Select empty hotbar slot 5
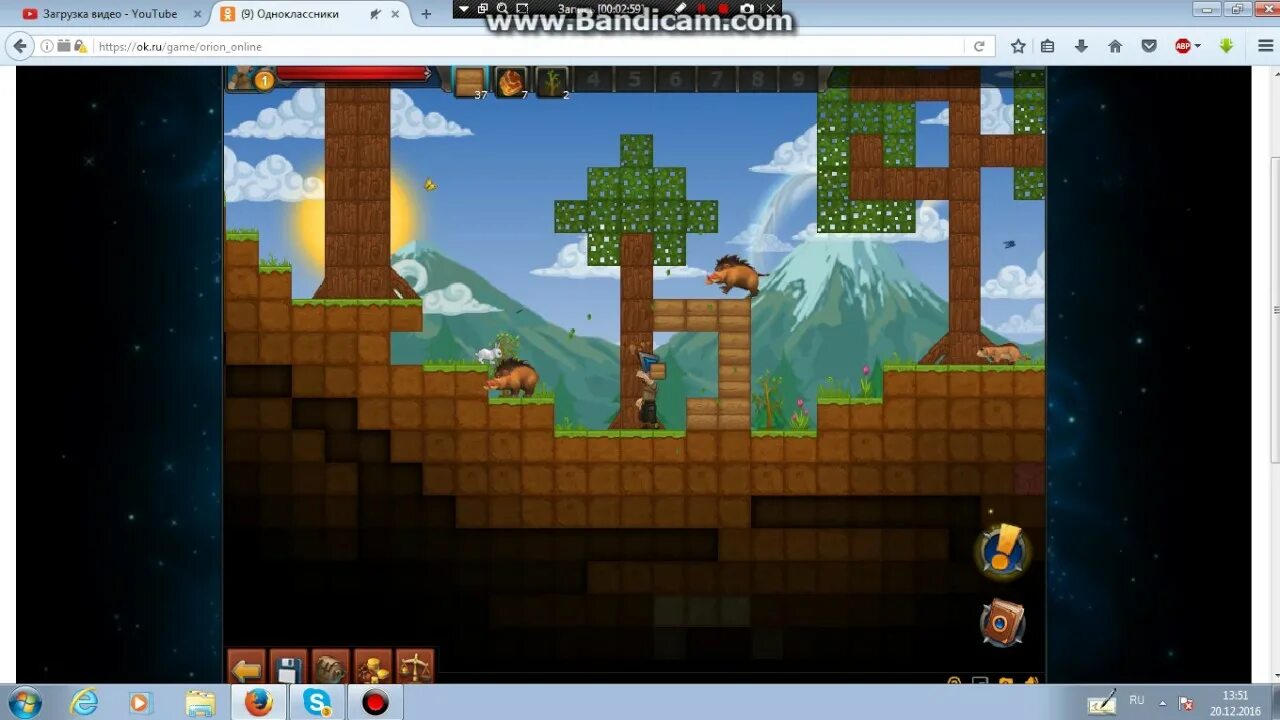1280x720 pixels. coord(634,80)
